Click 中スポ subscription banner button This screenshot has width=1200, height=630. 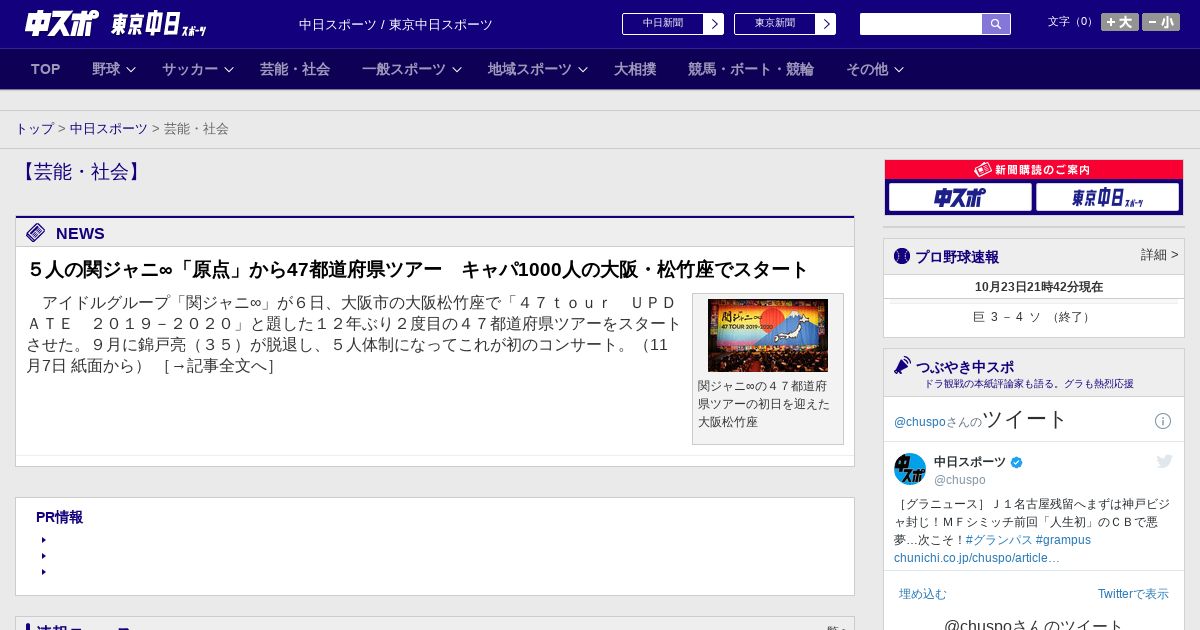point(960,197)
